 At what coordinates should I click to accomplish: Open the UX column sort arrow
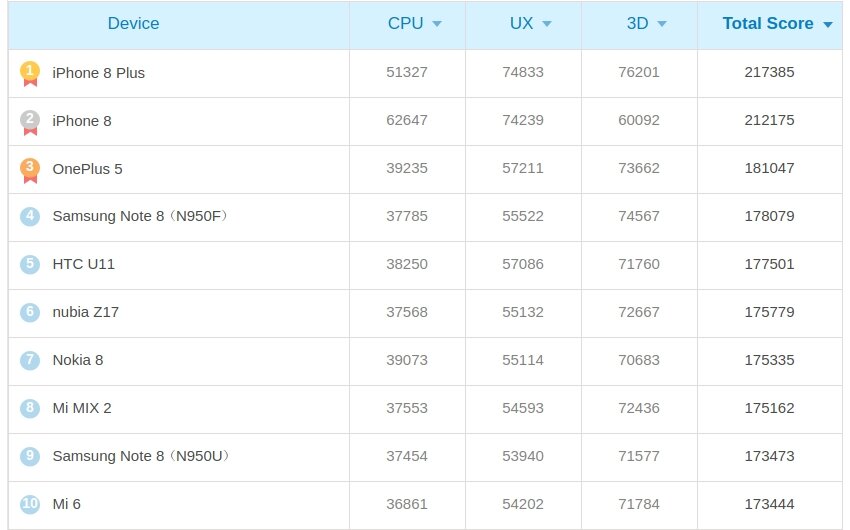pos(546,24)
